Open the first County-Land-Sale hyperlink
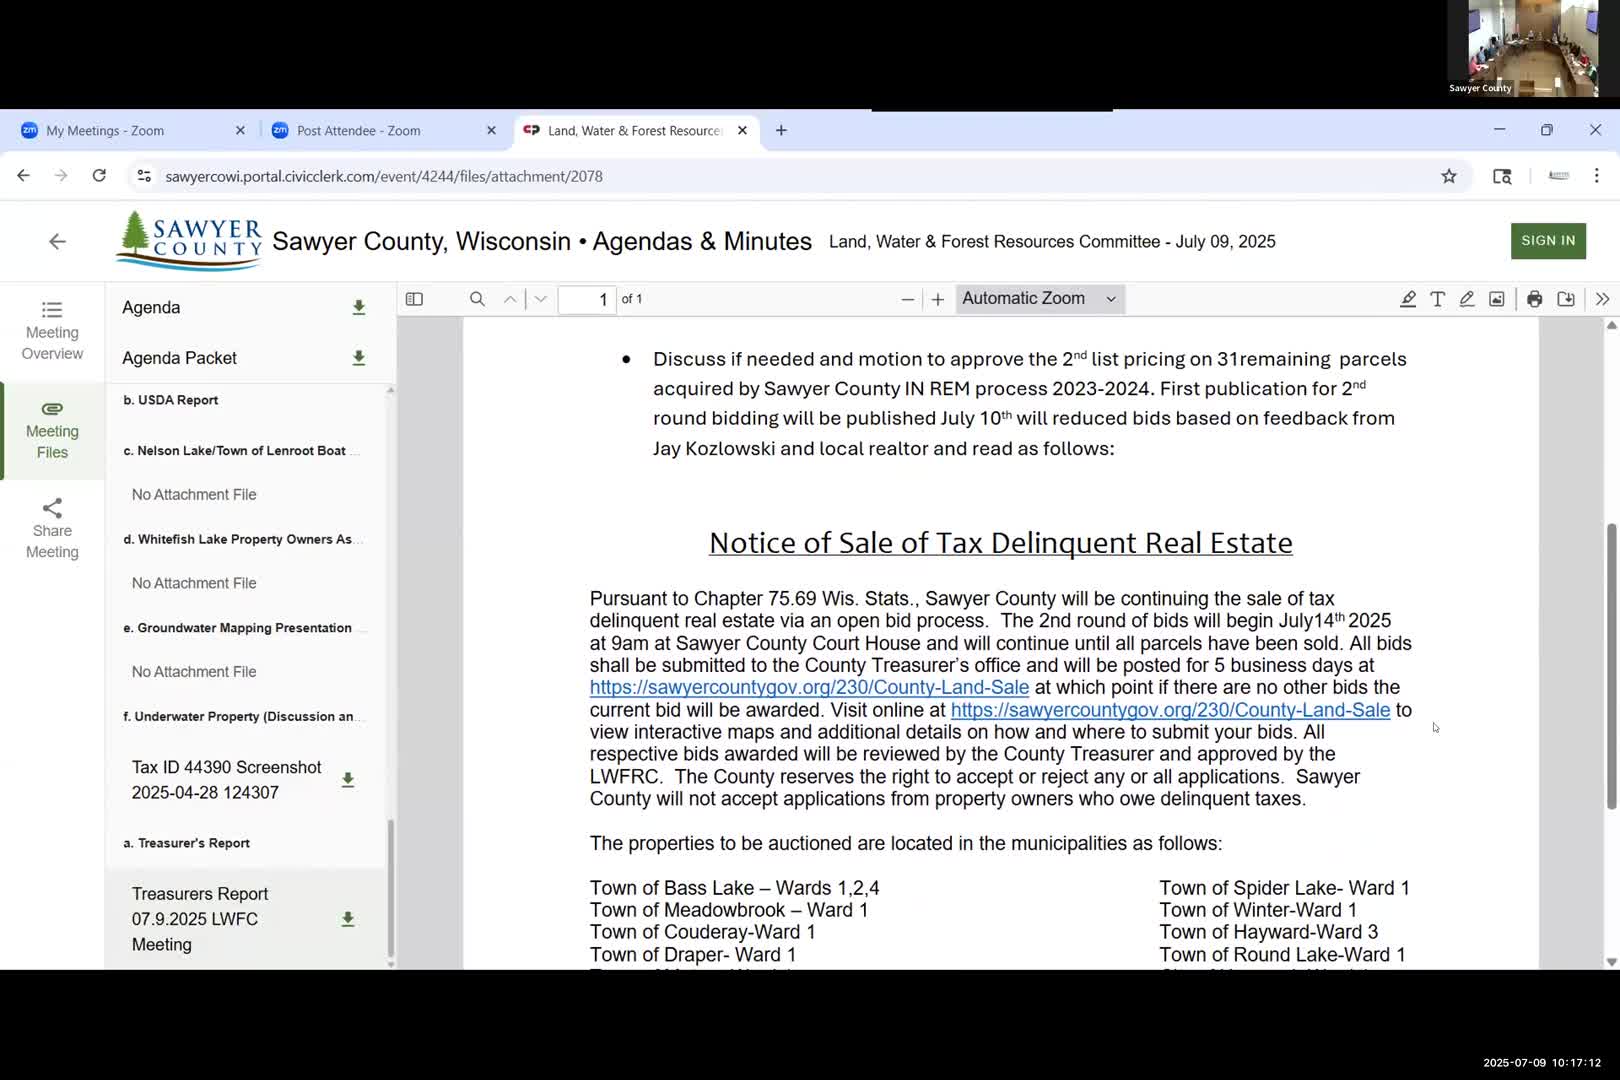The height and width of the screenshot is (1080, 1620). 808,687
